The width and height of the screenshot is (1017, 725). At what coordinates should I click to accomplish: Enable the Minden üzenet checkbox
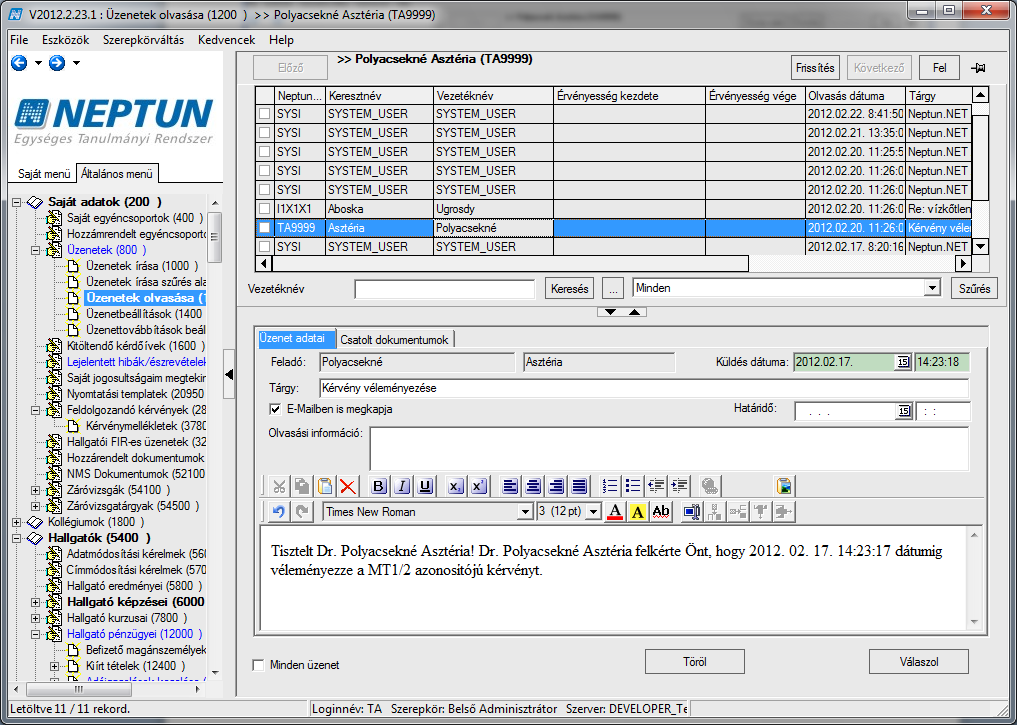pos(258,665)
